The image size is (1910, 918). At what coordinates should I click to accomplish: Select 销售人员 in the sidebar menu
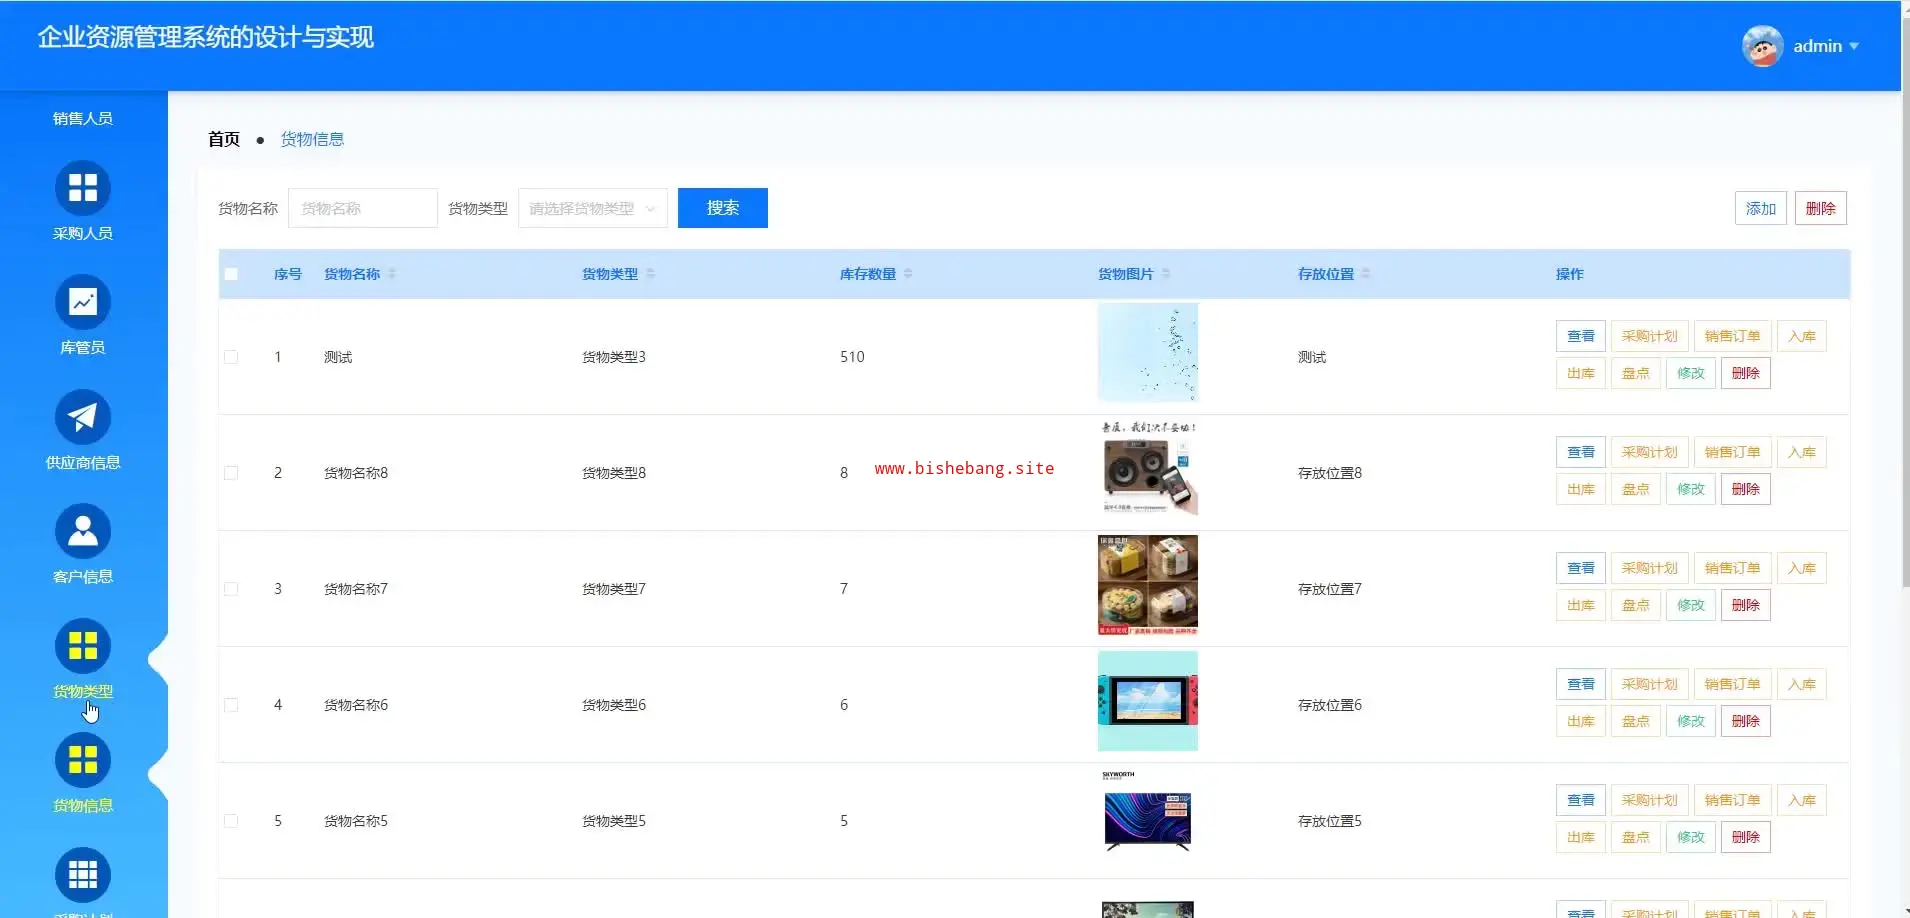[x=82, y=118]
